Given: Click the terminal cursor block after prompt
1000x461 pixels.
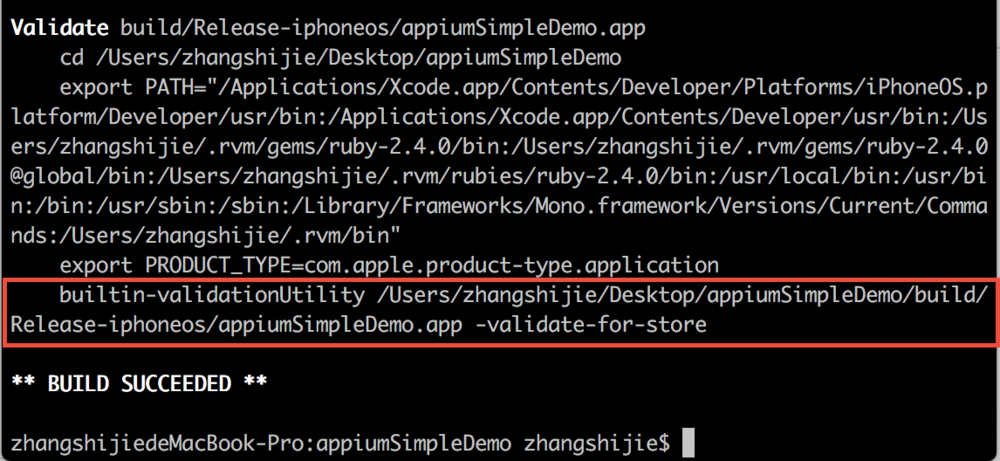Looking at the screenshot, I should pos(688,443).
